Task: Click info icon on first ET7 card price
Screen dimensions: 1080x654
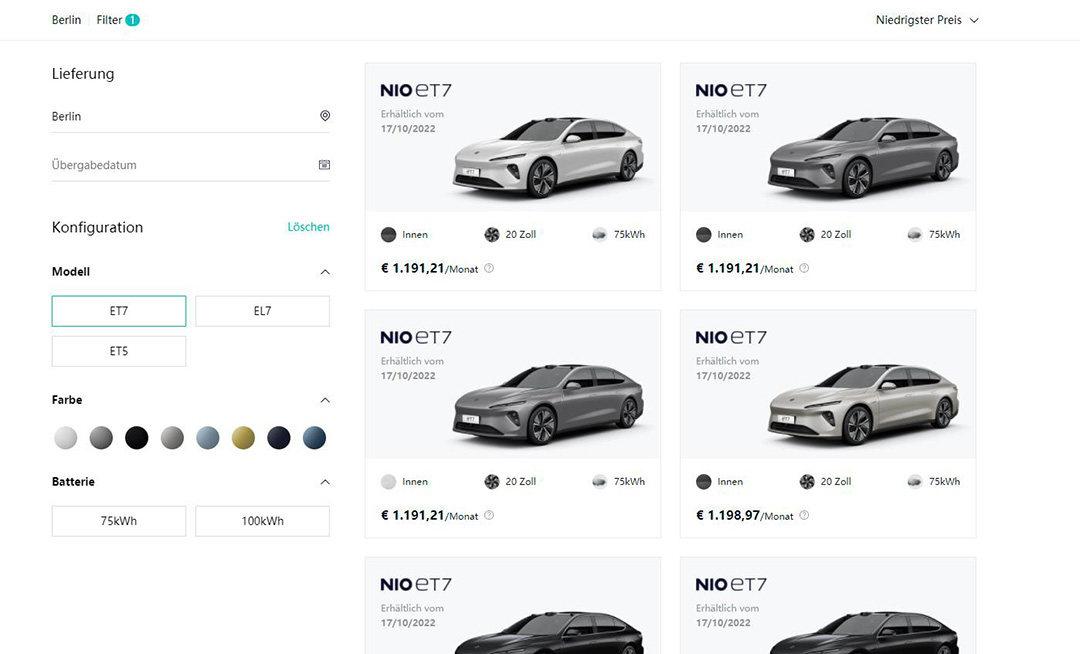Action: click(x=489, y=268)
